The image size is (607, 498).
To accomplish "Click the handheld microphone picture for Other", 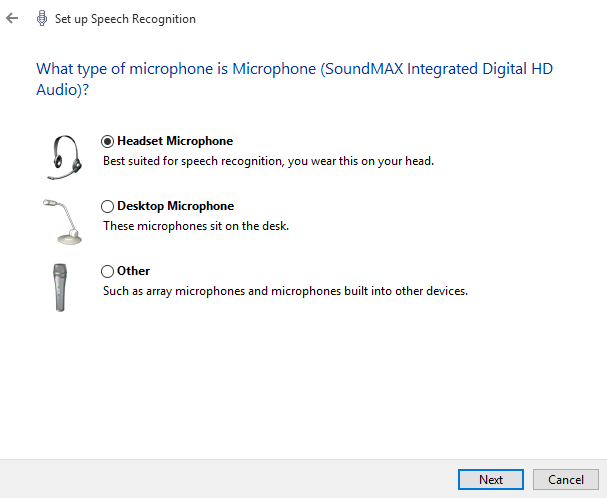I will tap(60, 287).
